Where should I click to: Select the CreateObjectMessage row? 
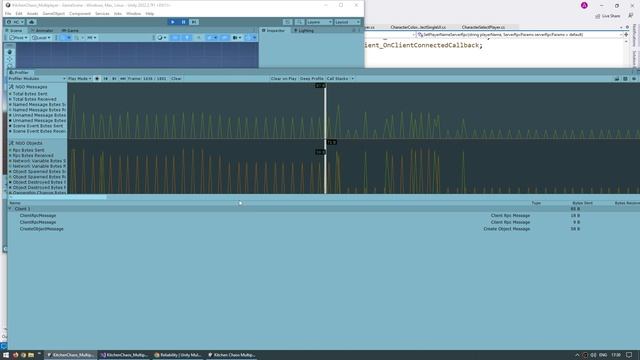[323, 229]
